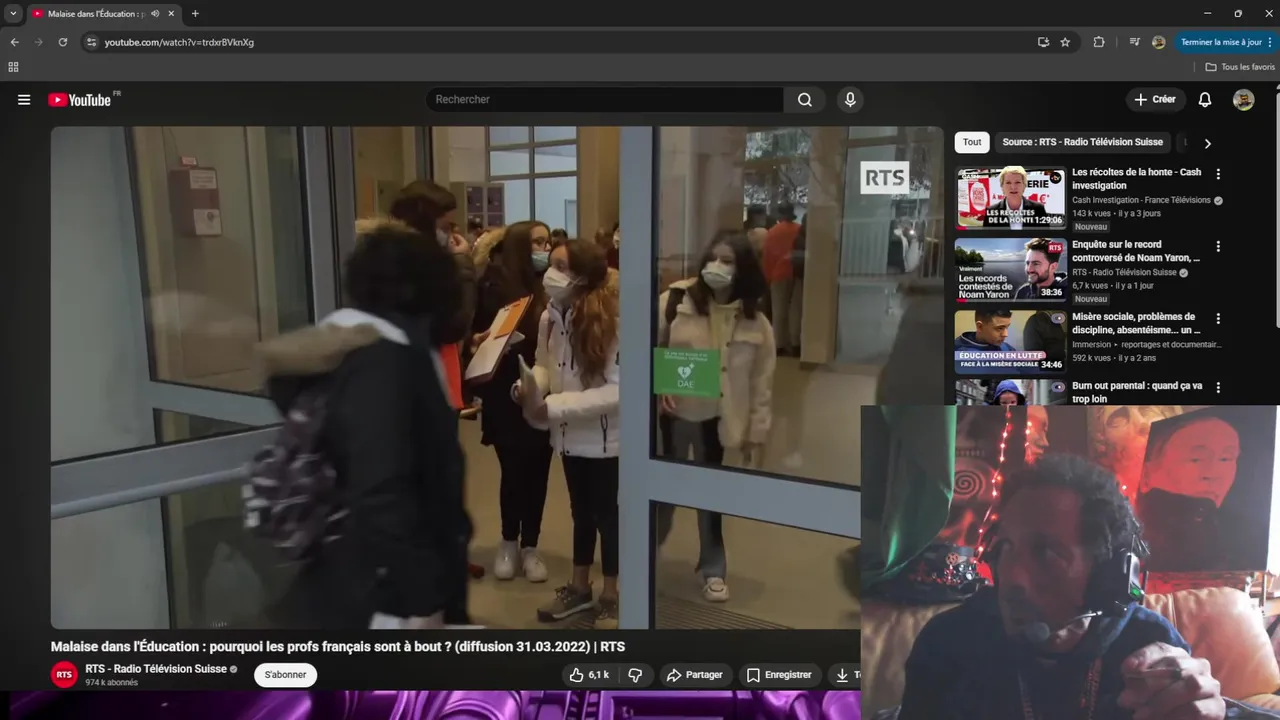
Task: Start voice search with the microphone icon
Action: tap(850, 100)
